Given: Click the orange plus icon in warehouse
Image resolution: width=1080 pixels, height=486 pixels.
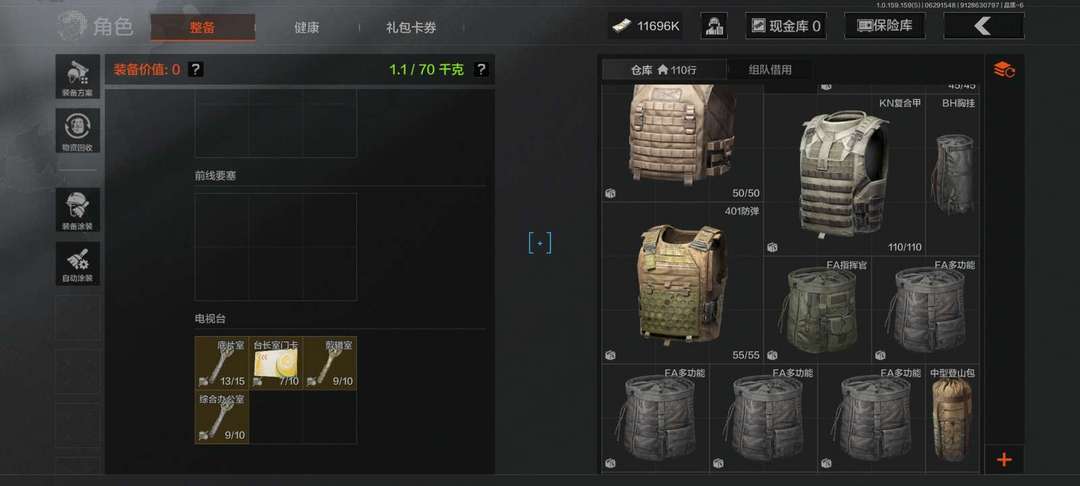Looking at the screenshot, I should 1004,459.
